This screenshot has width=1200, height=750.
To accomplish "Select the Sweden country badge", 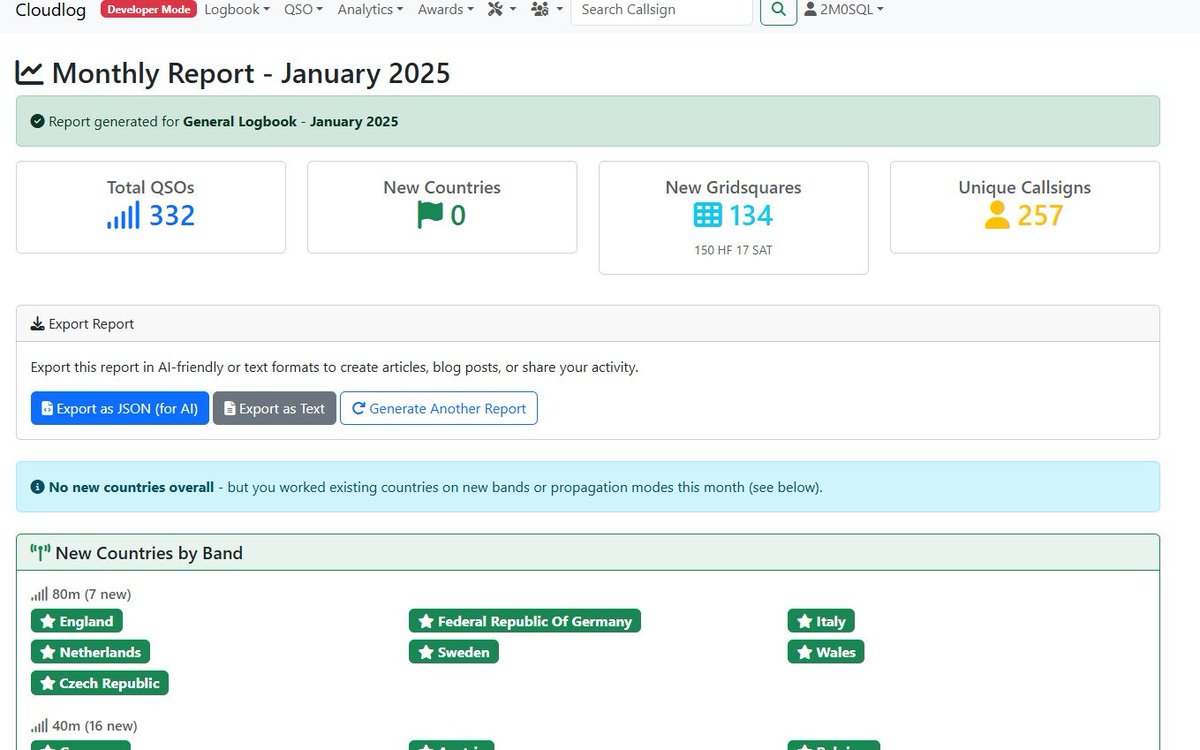I will click(453, 651).
